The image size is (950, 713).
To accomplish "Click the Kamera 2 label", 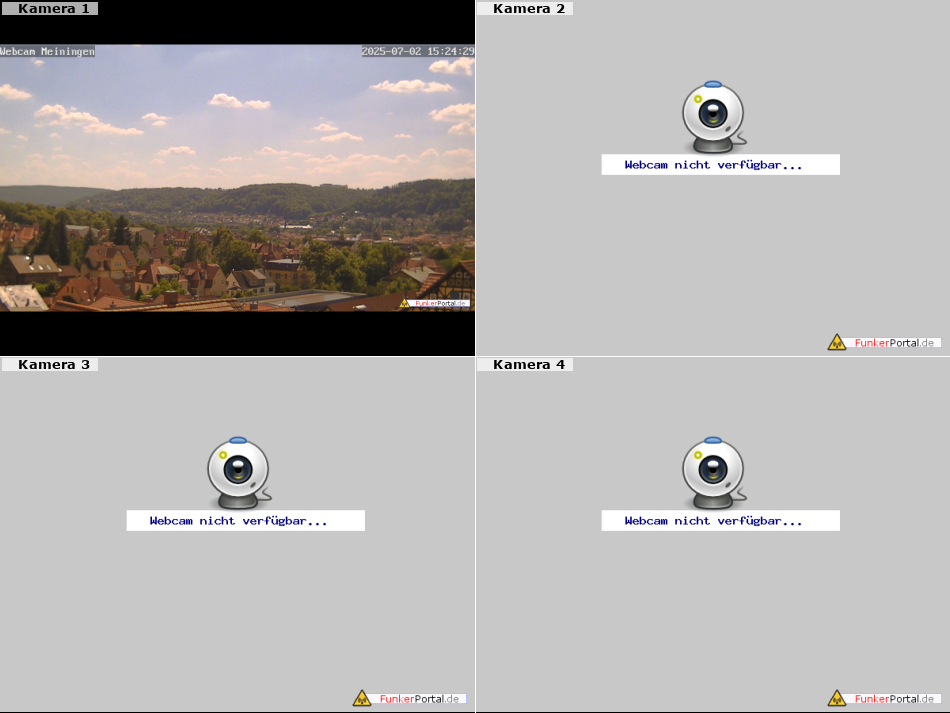I will [525, 8].
